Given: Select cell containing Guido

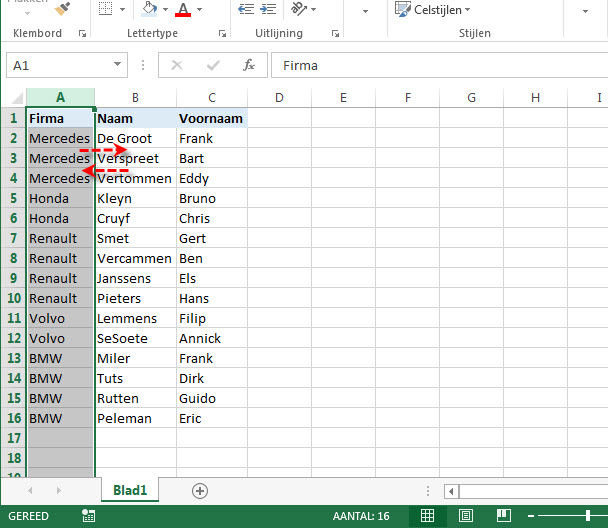Looking at the screenshot, I should [212, 399].
